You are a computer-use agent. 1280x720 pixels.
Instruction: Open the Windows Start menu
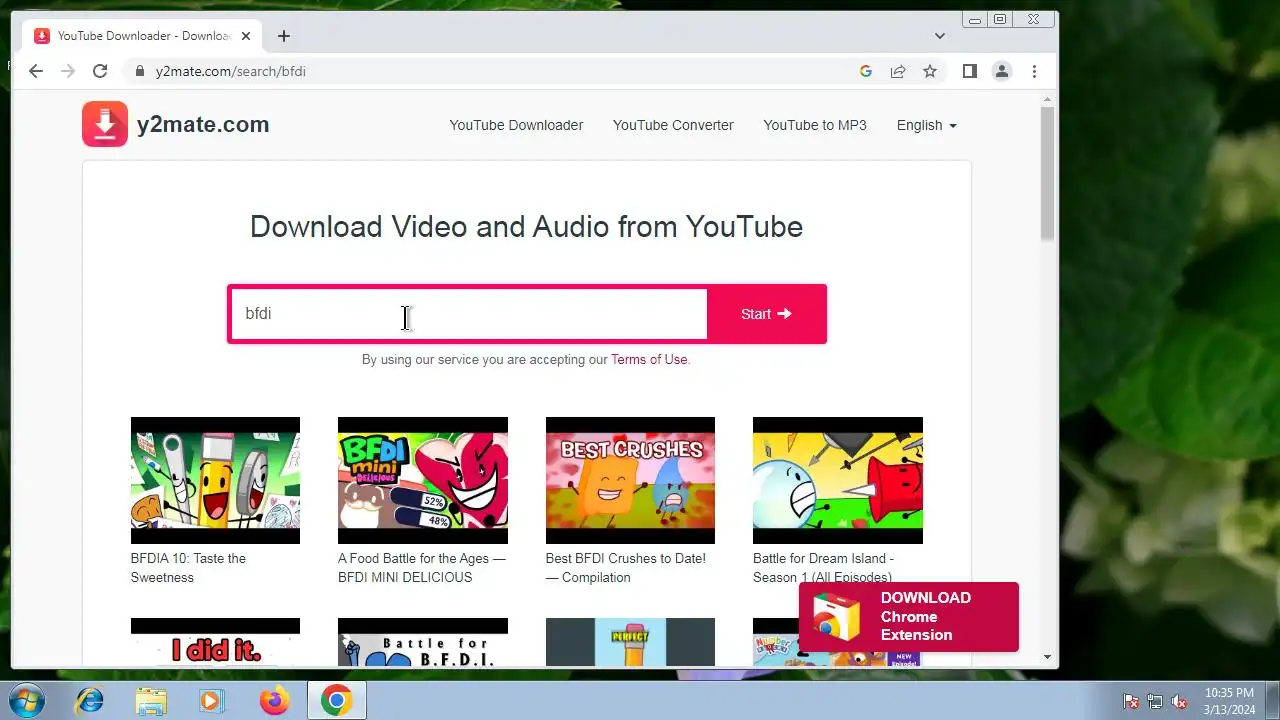(x=26, y=700)
